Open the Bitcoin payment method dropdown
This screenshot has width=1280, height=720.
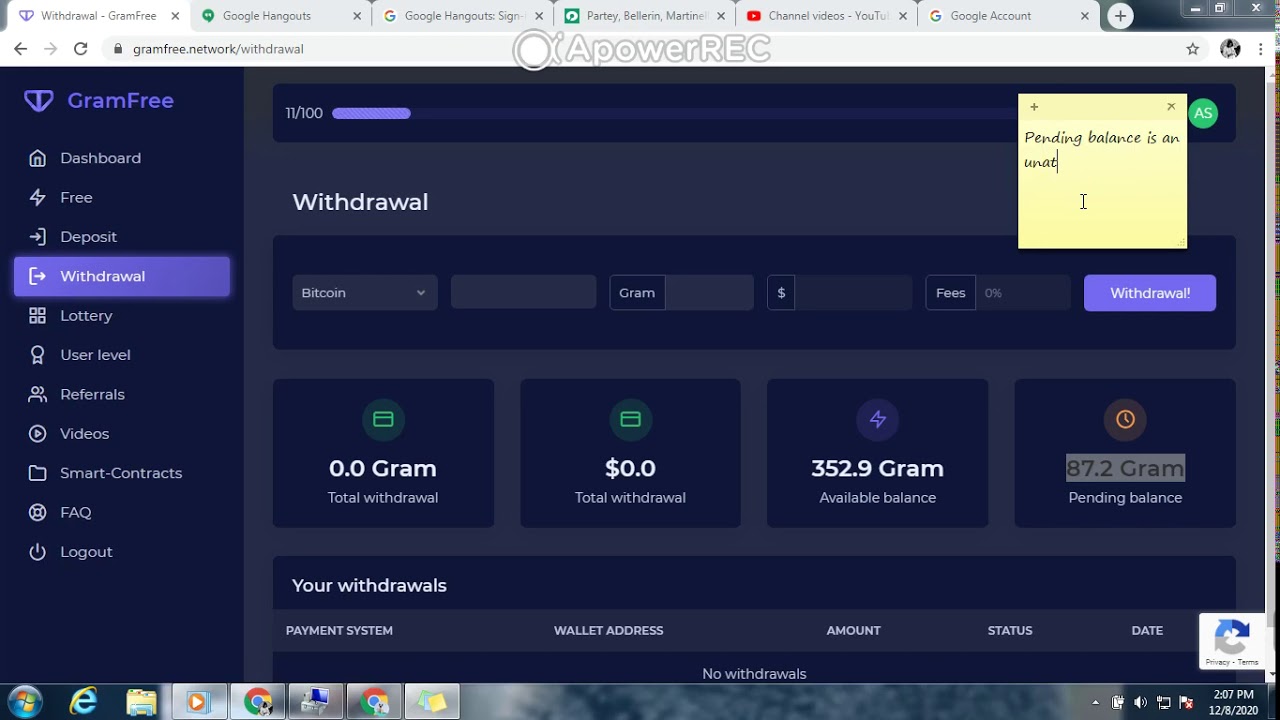click(364, 293)
